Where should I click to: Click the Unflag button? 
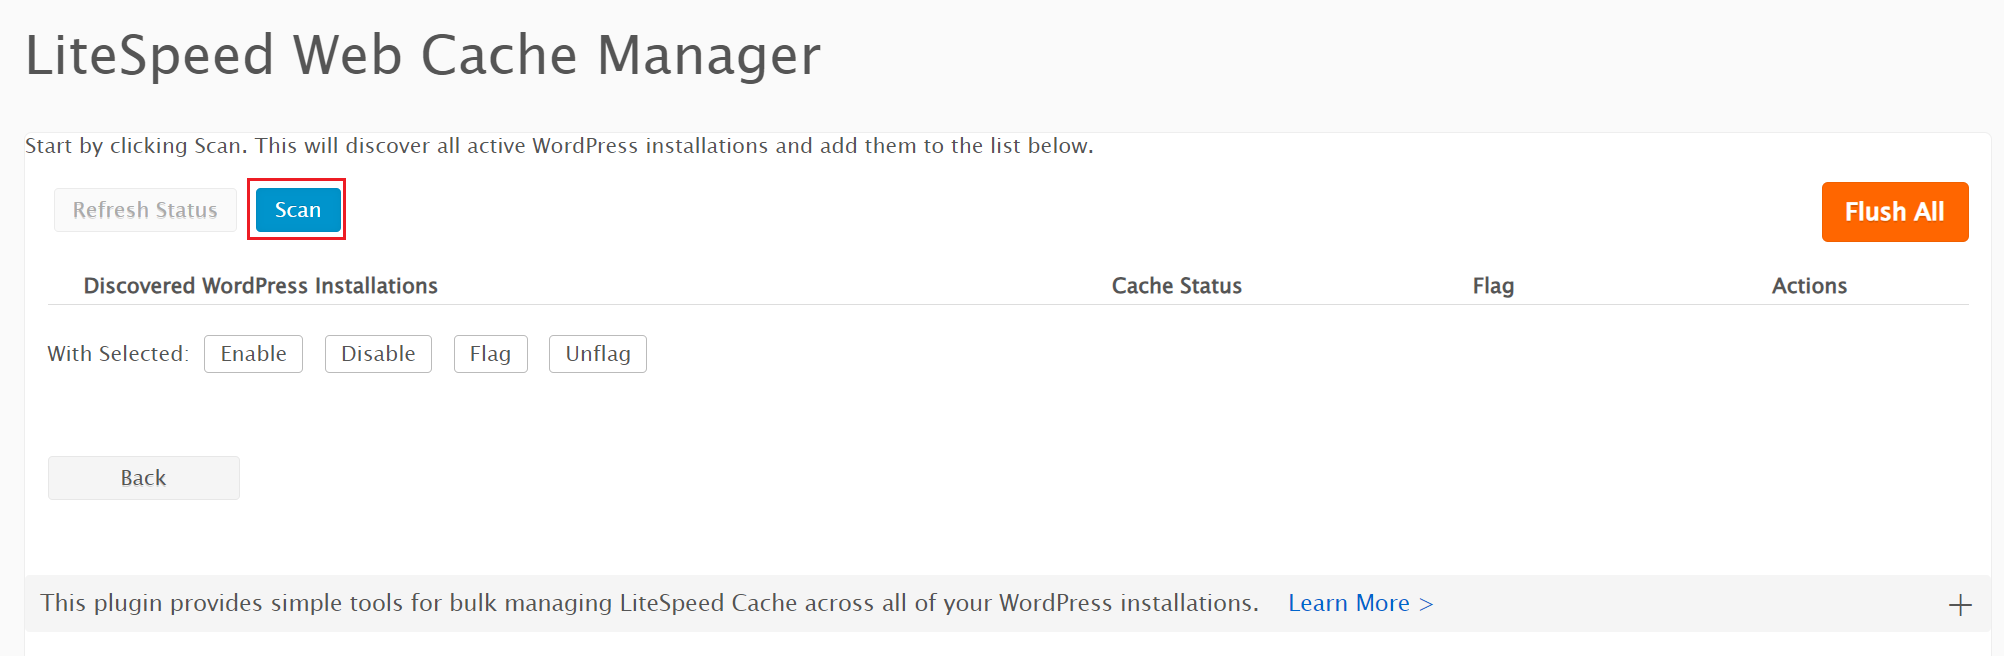[598, 354]
